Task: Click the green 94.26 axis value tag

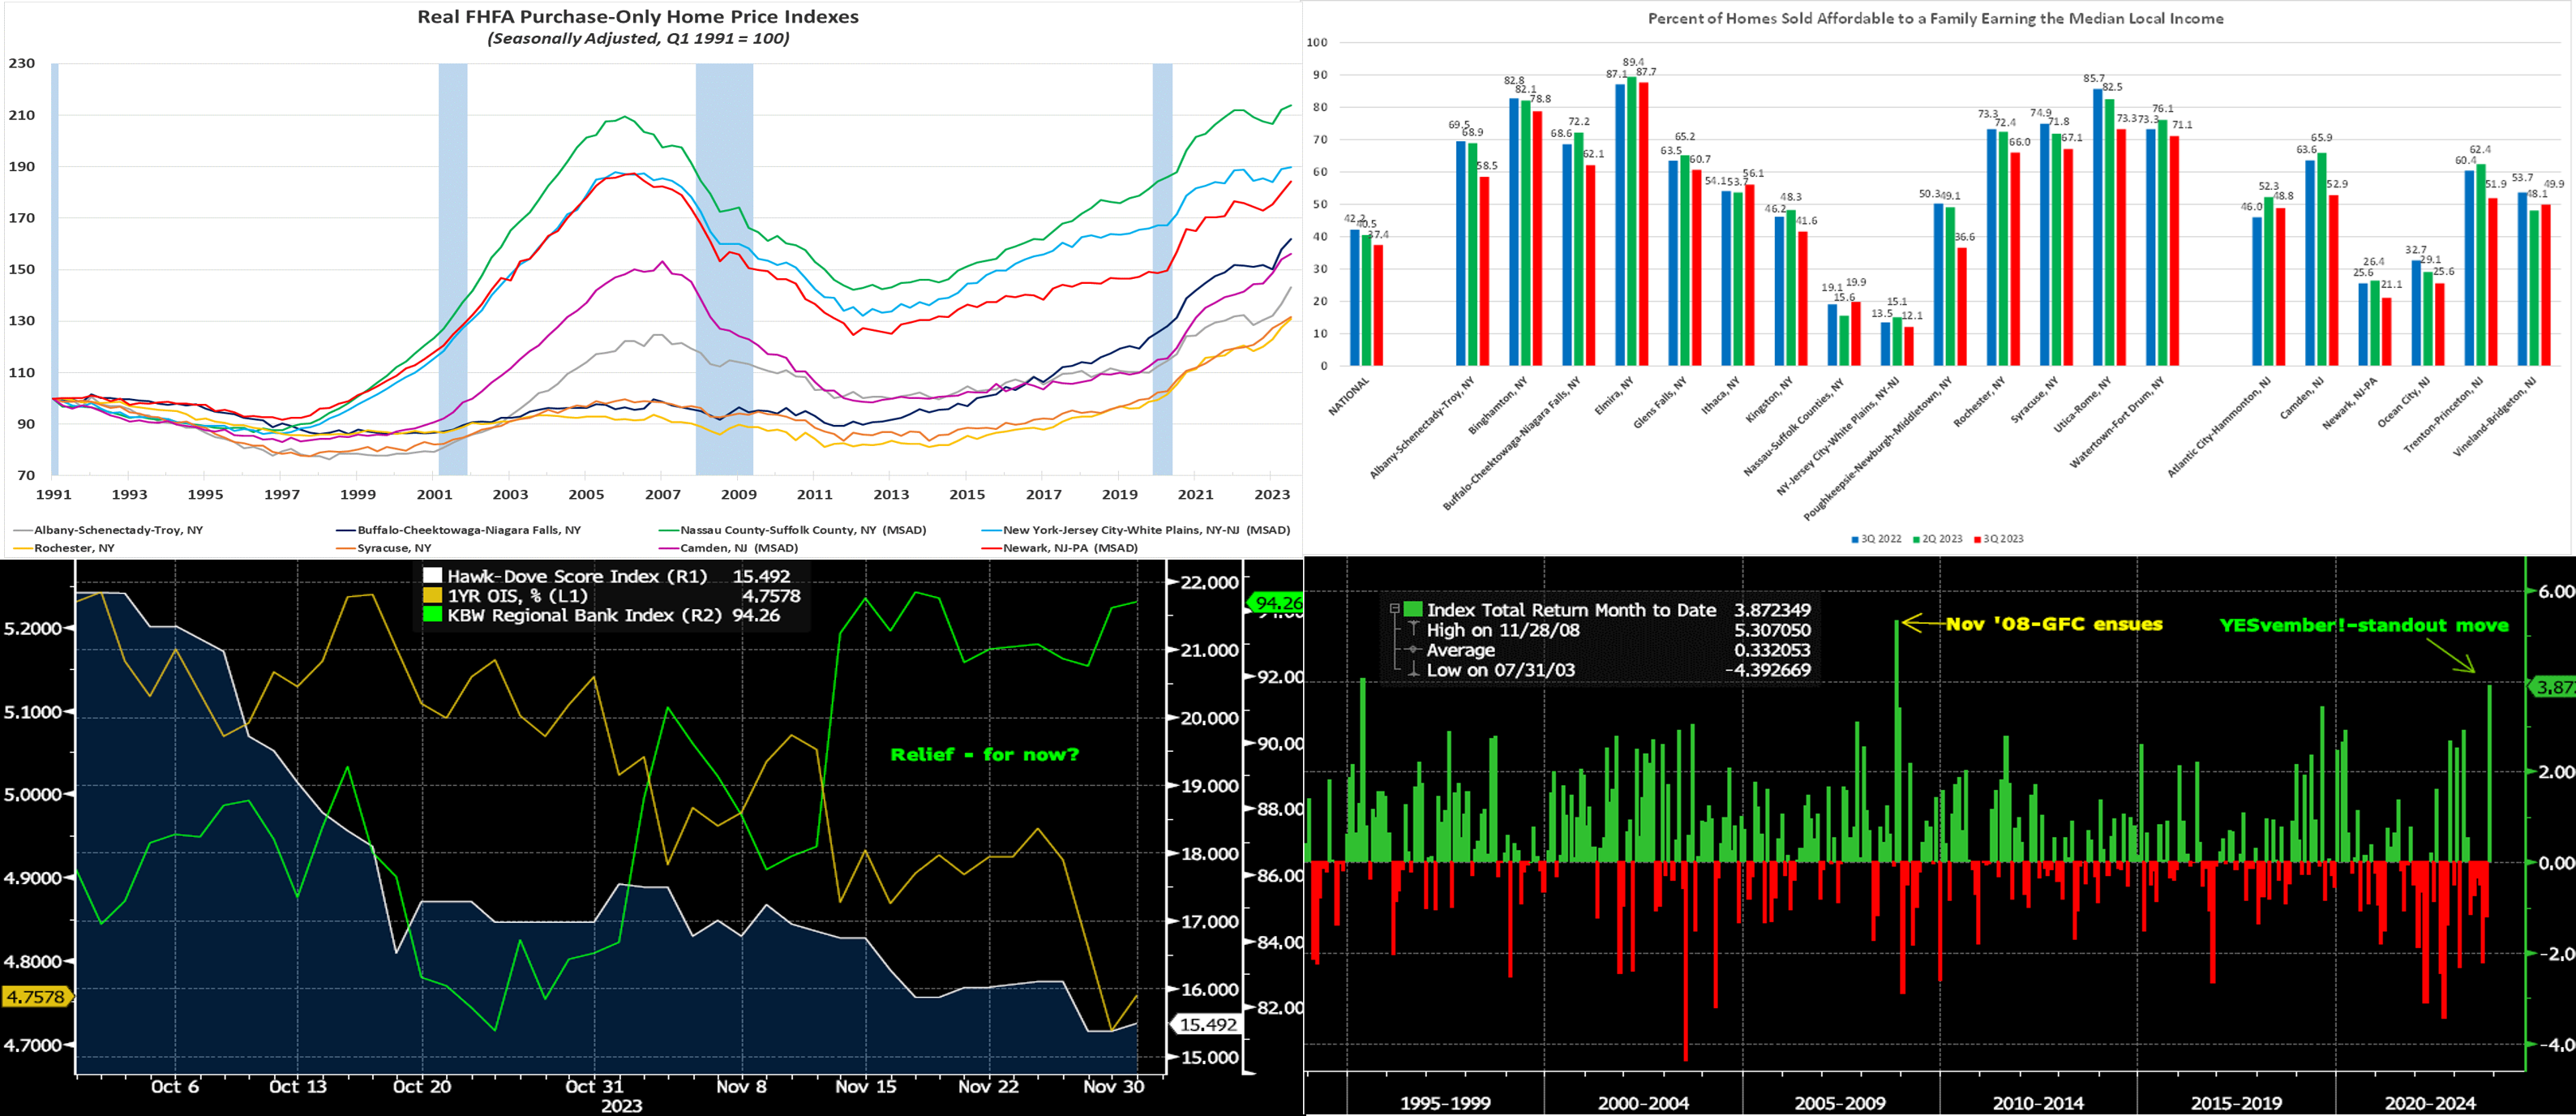Action: coord(1276,603)
